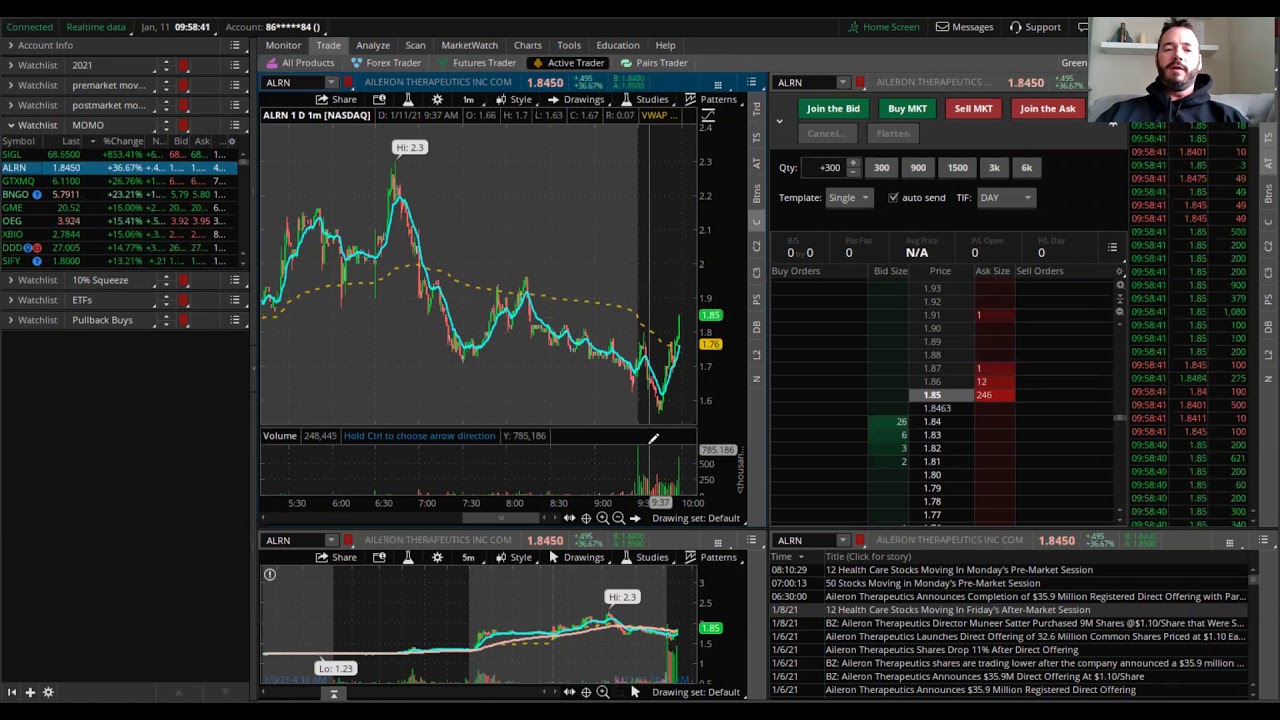Open the MOMO watchlist column settings gear

click(x=233, y=142)
